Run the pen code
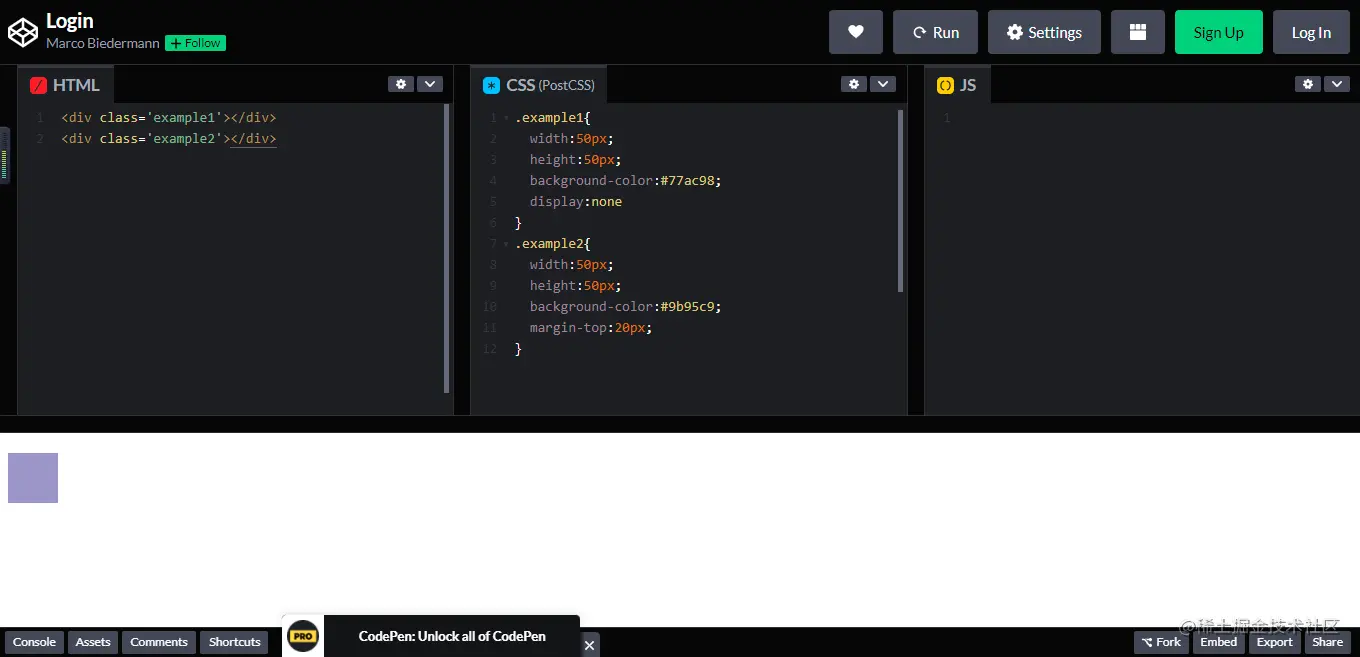This screenshot has height=657, width=1360. tap(935, 32)
